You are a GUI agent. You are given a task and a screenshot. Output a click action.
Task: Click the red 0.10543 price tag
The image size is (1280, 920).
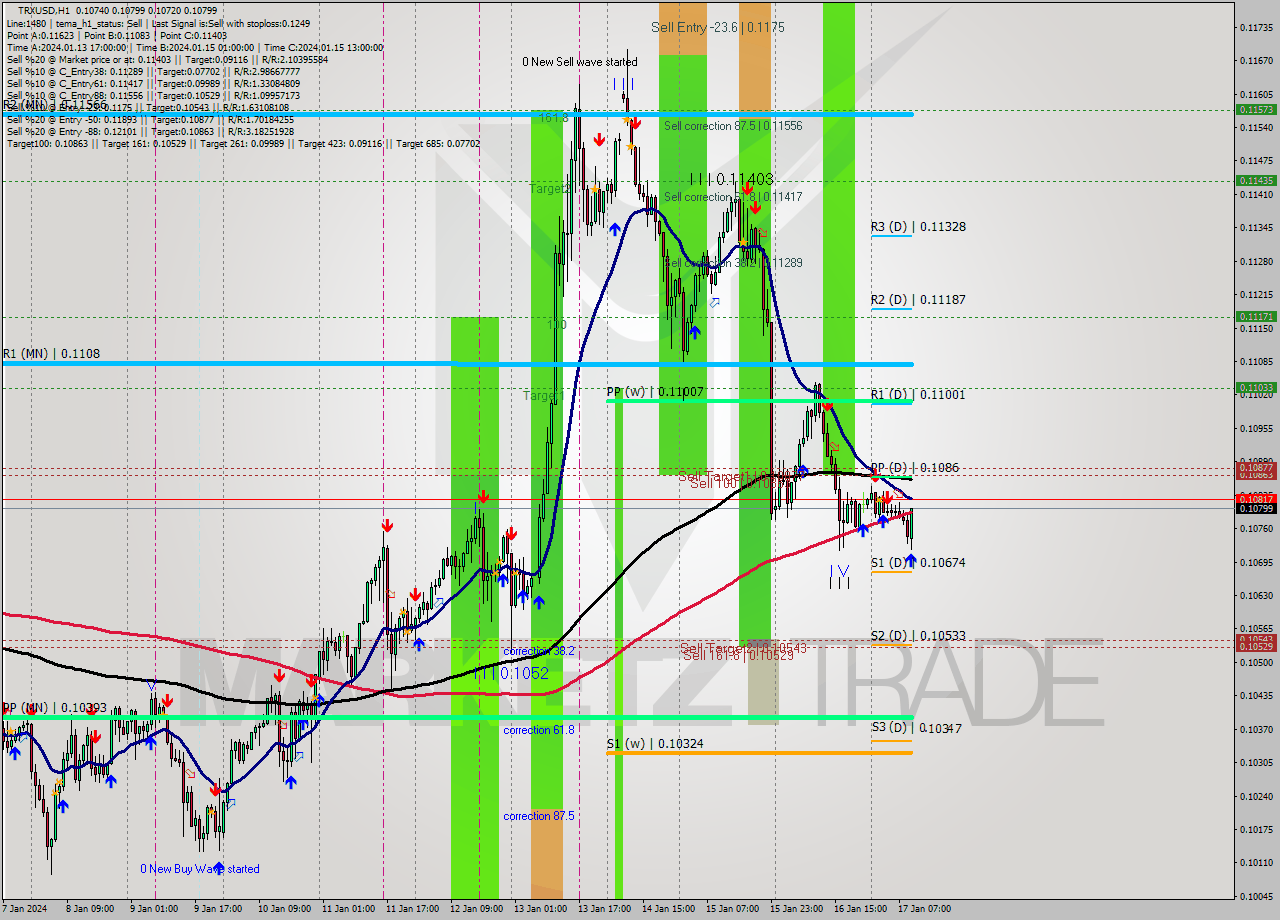click(1256, 639)
